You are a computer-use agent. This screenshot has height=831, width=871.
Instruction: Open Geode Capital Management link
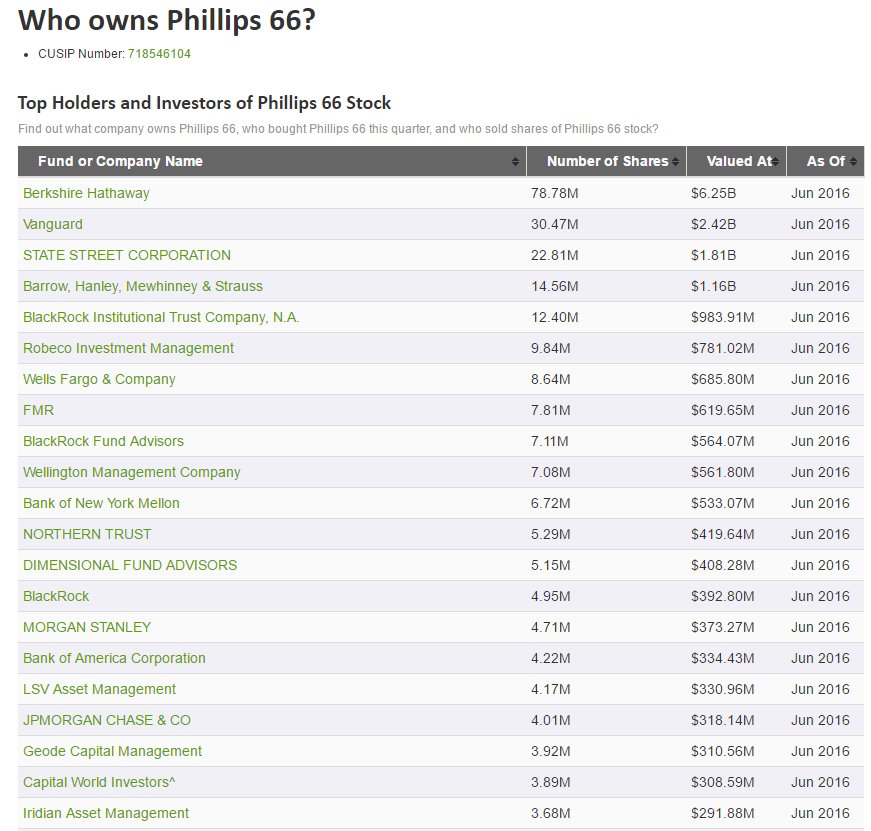pyautogui.click(x=112, y=752)
